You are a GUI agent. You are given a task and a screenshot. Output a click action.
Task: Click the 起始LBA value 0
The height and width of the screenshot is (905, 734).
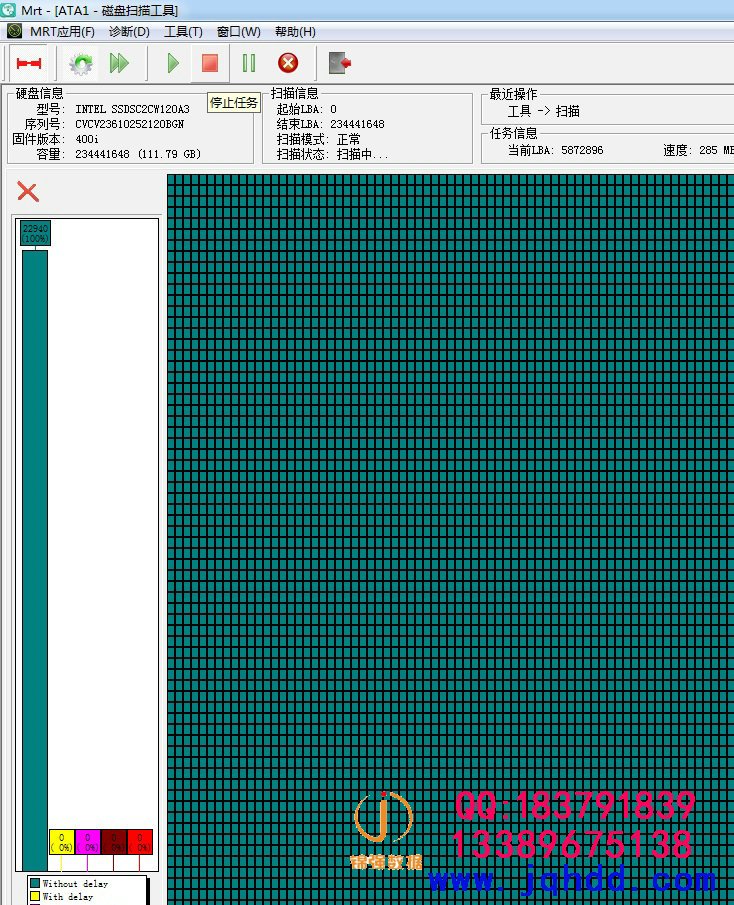coord(334,109)
